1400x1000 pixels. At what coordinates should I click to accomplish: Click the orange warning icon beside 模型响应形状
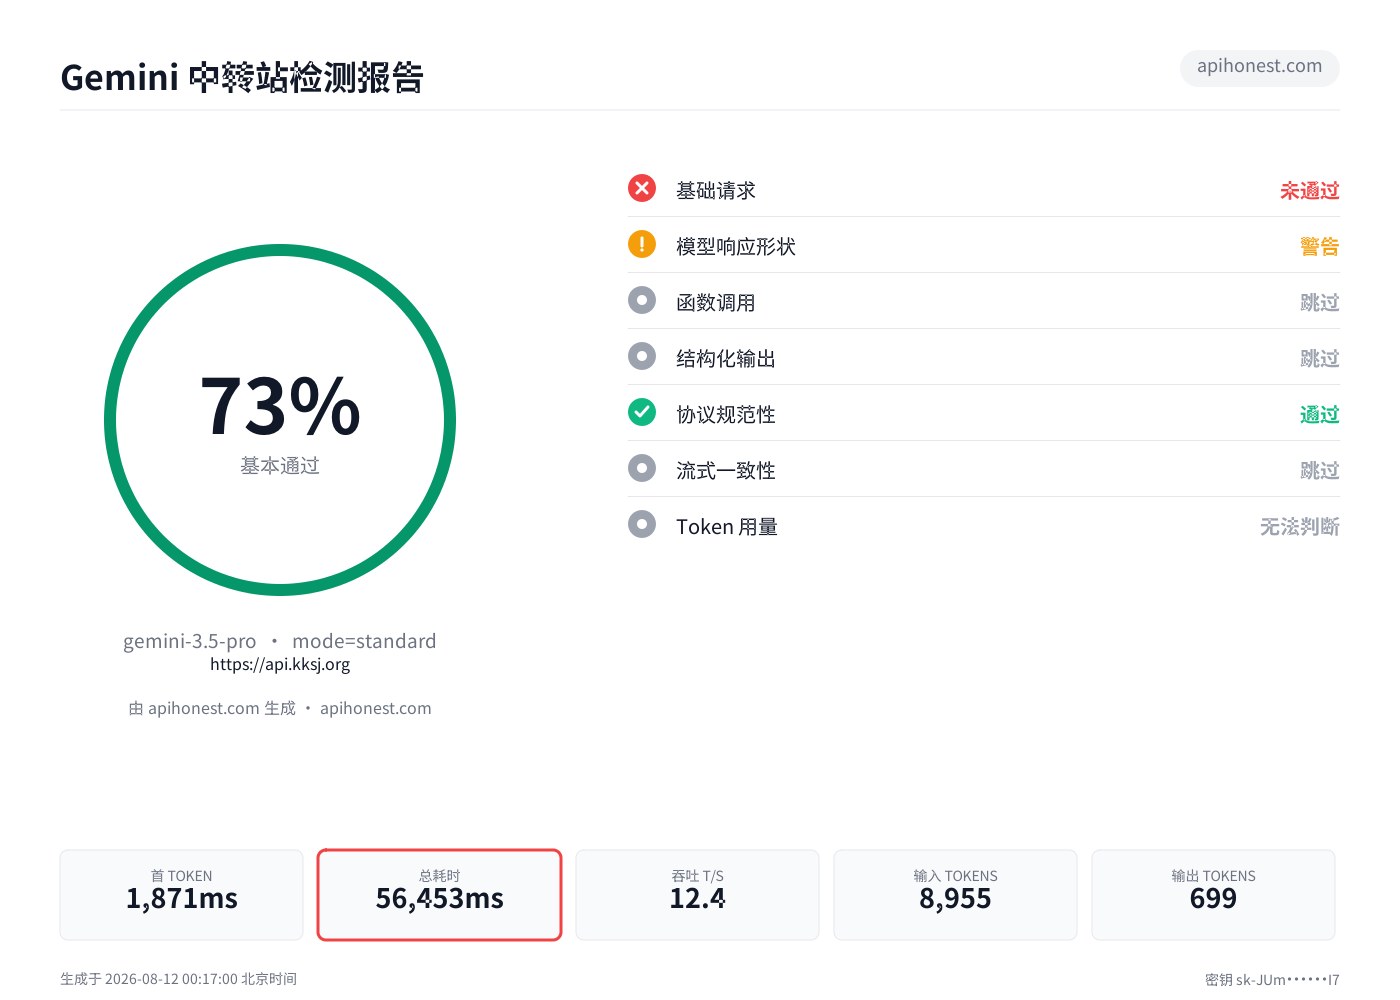(x=642, y=244)
